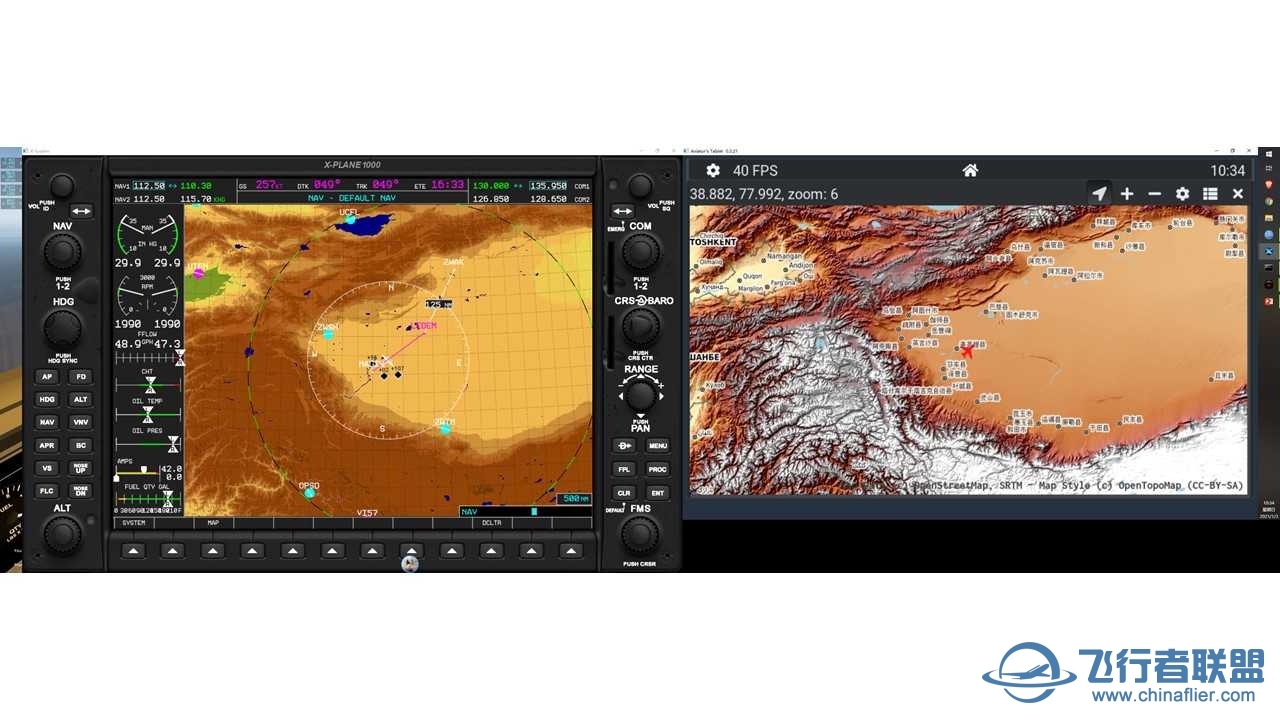This screenshot has width=1280, height=720.
Task: Activate HDG mode key on autopilot panel
Action: [47, 399]
